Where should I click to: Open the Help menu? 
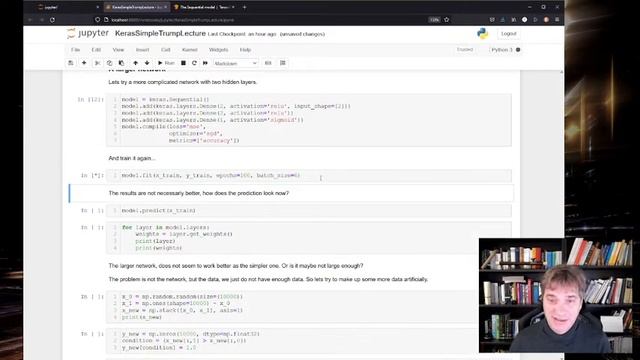(245, 50)
